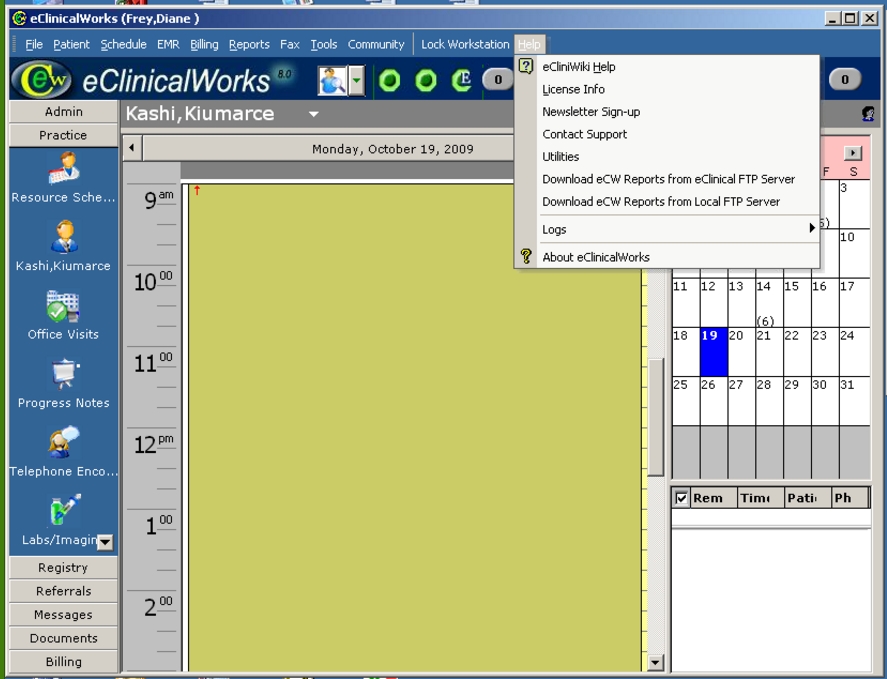
Task: Open the Fax menu
Action: (x=290, y=44)
